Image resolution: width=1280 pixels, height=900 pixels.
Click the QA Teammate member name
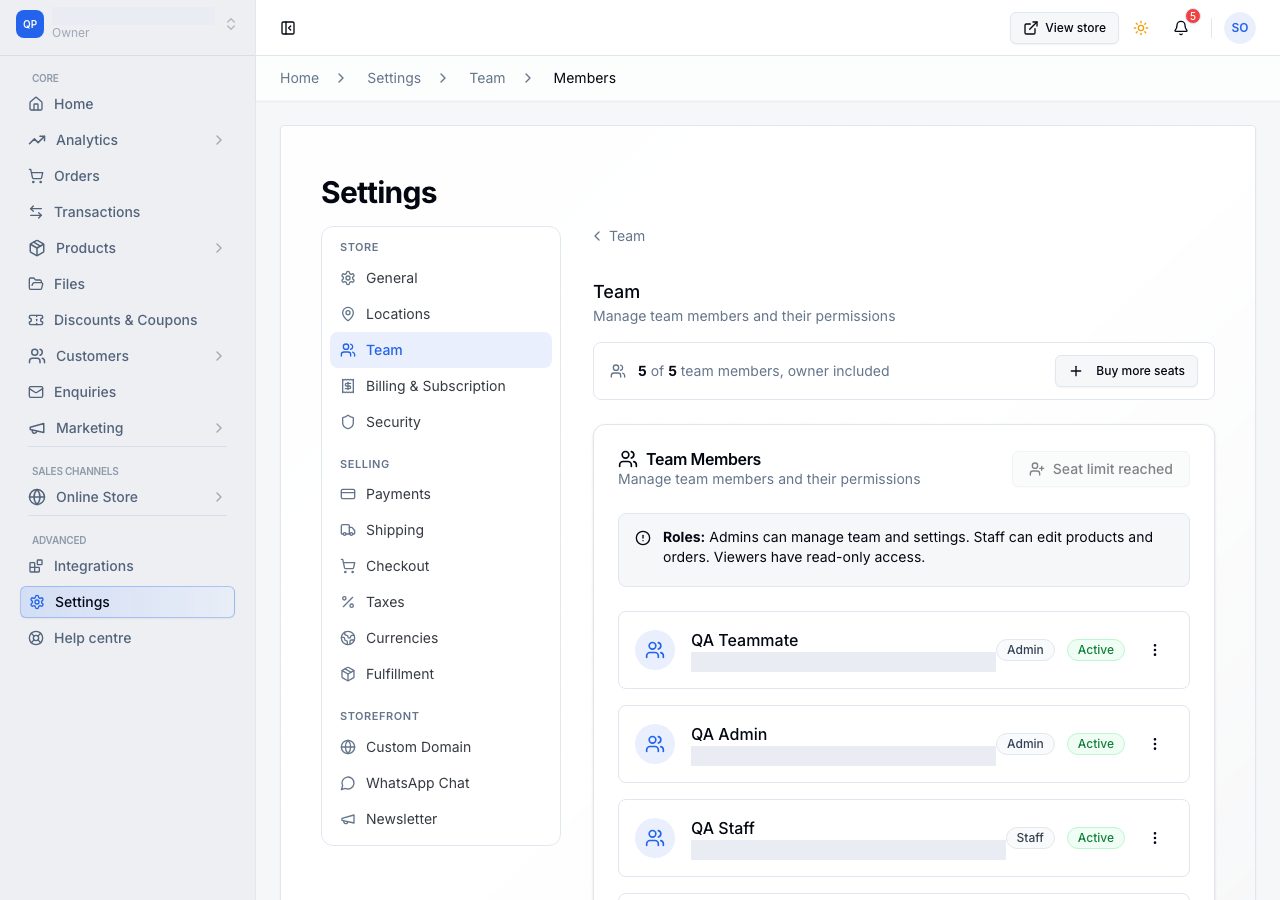click(744, 640)
